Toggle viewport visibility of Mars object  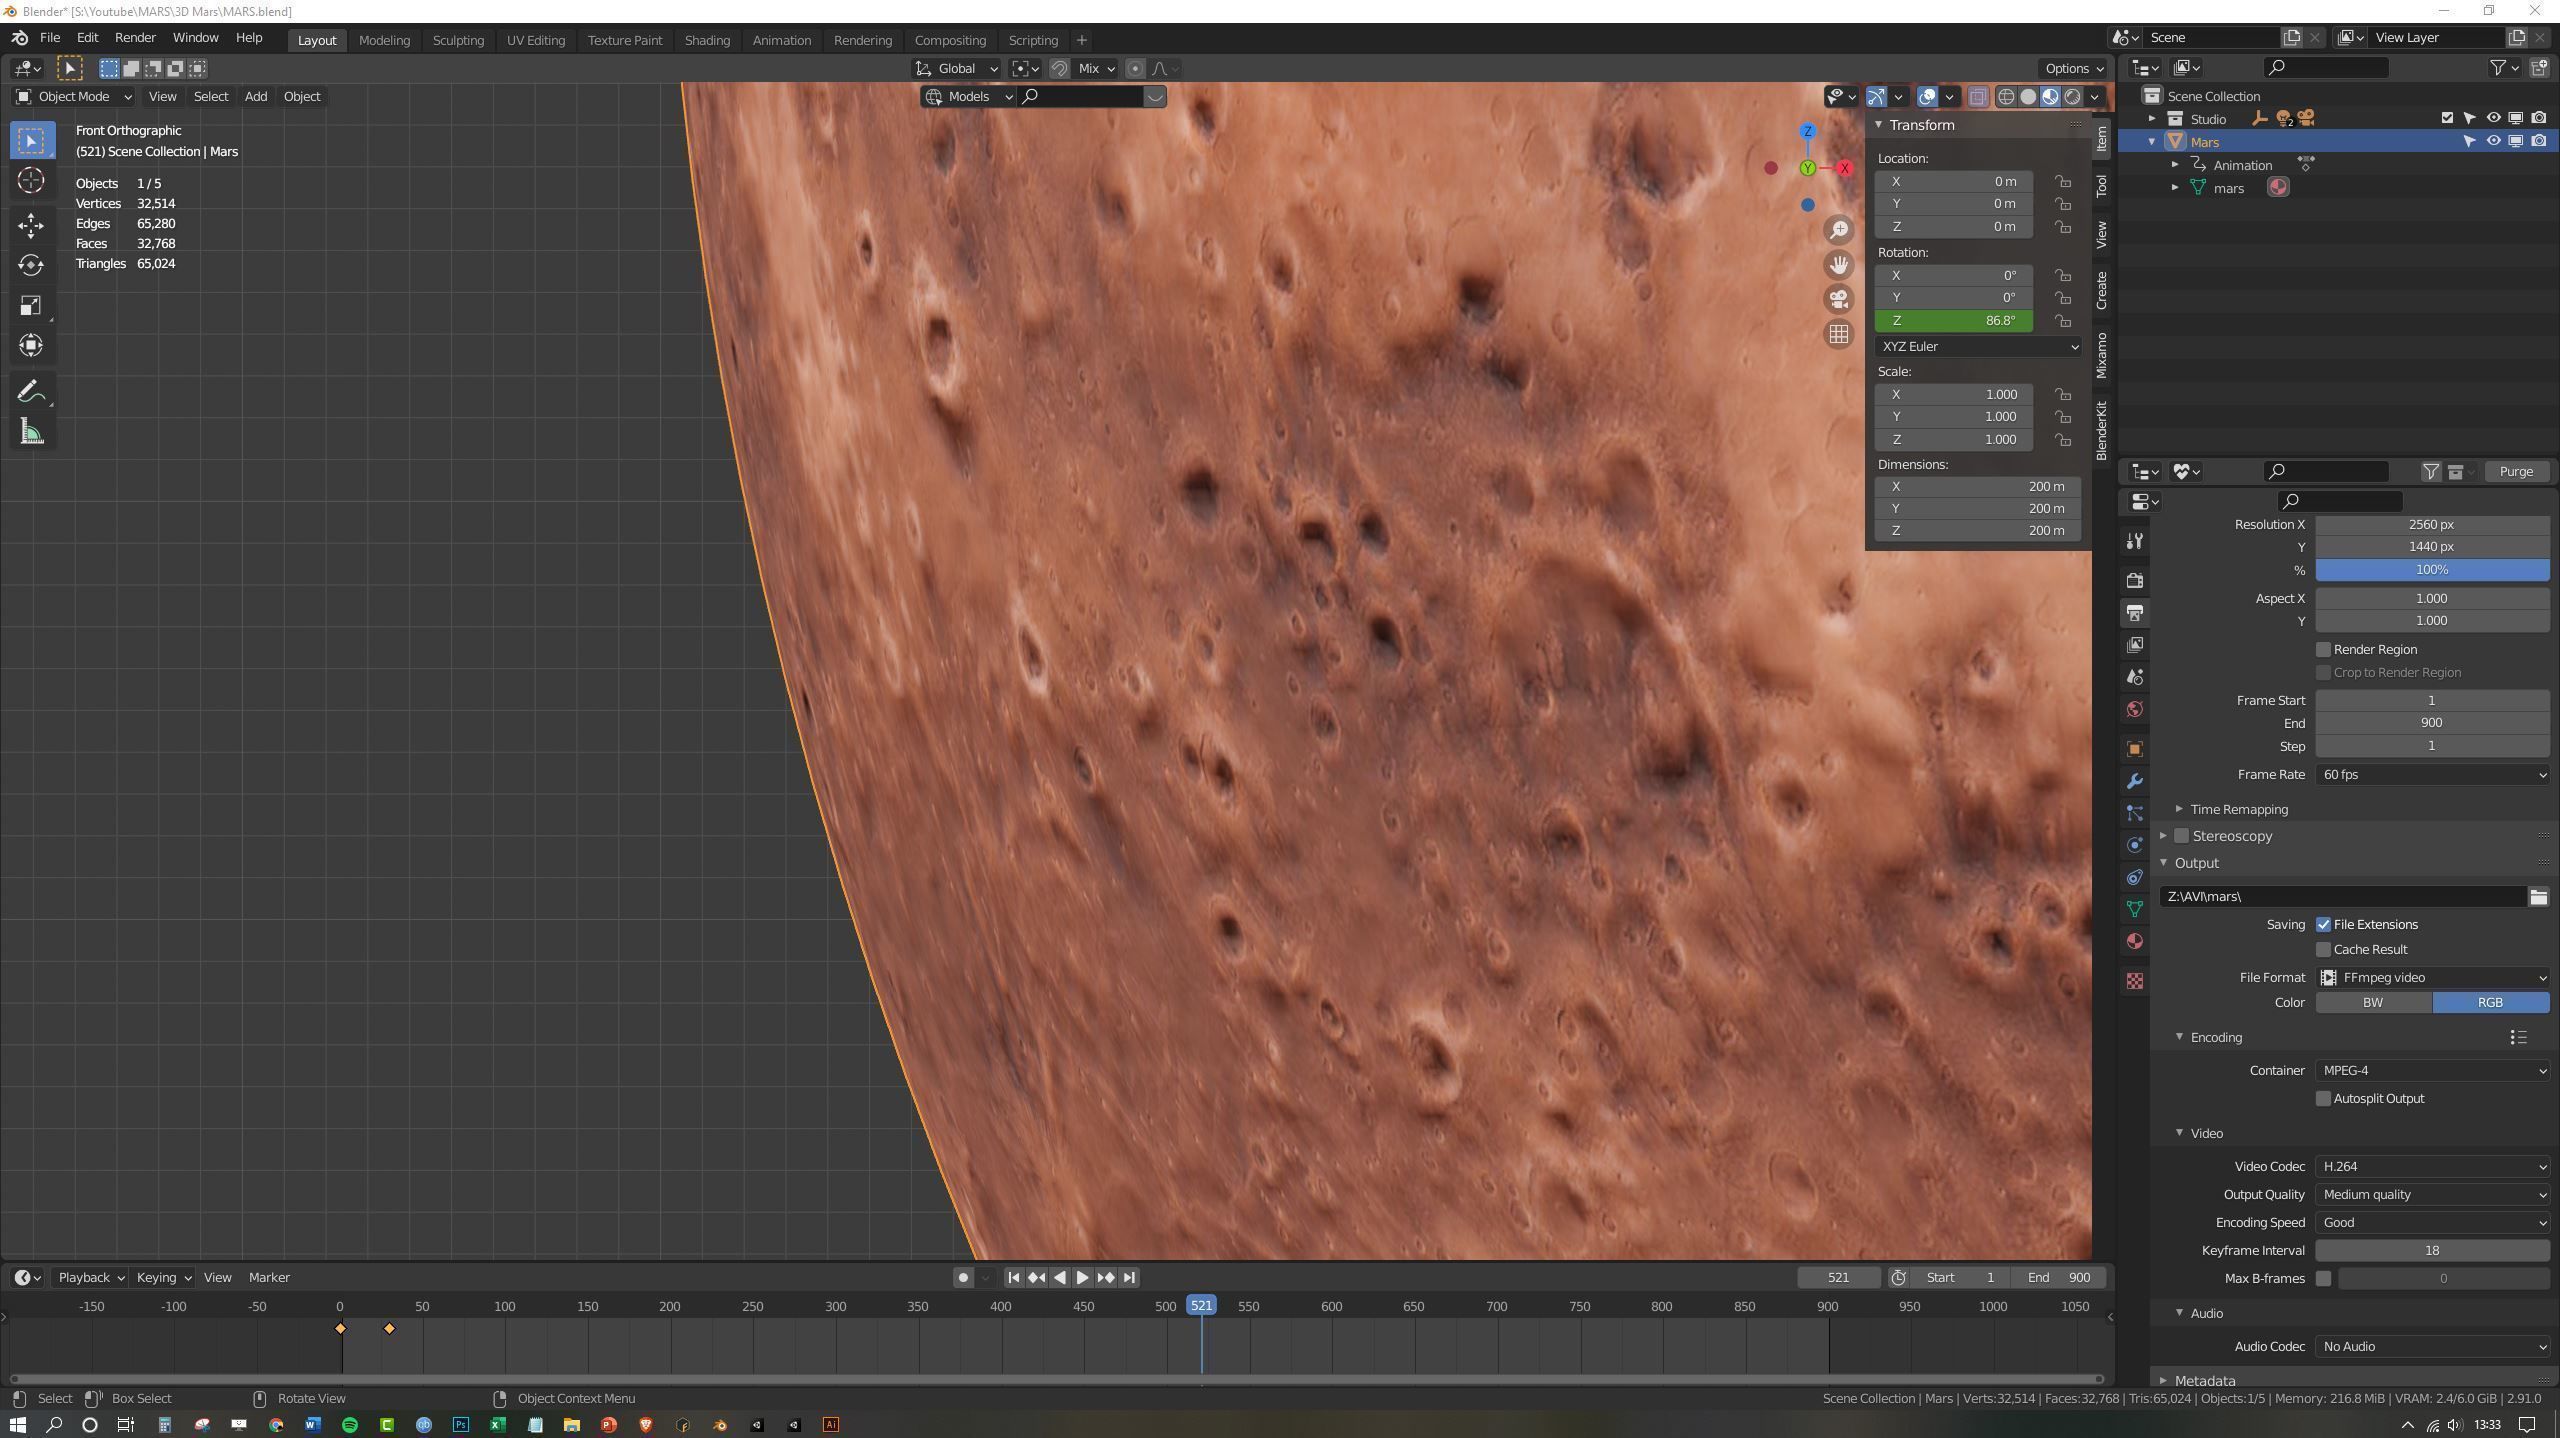2493,141
